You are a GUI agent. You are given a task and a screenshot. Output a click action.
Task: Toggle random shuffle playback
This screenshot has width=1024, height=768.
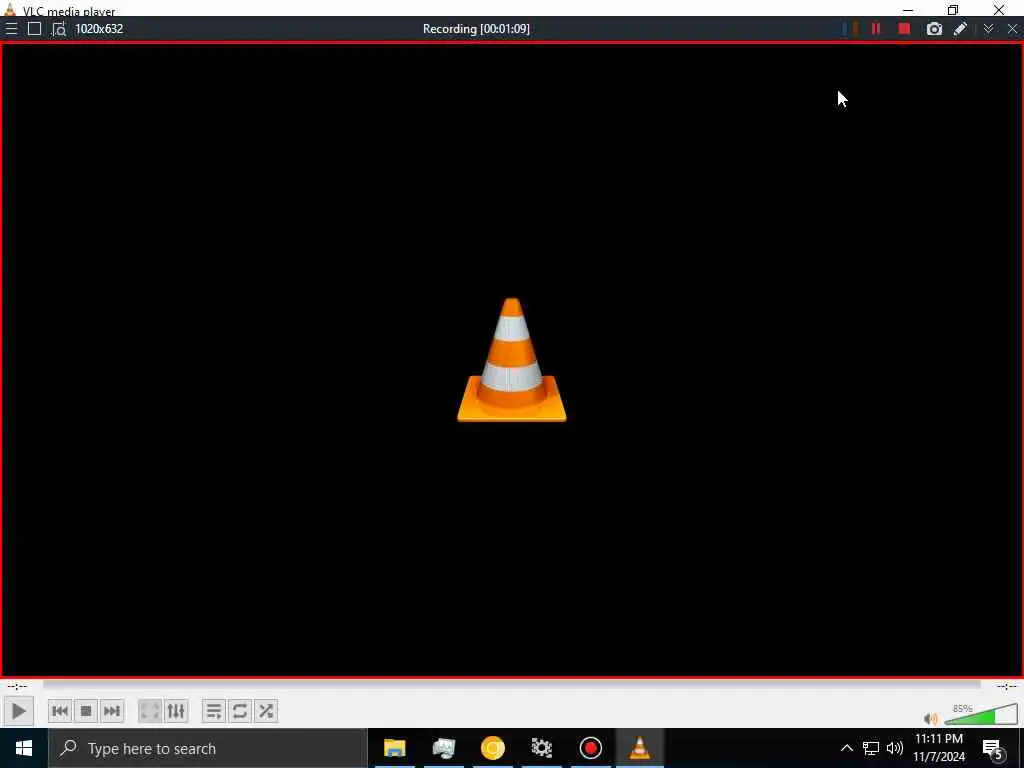point(266,711)
